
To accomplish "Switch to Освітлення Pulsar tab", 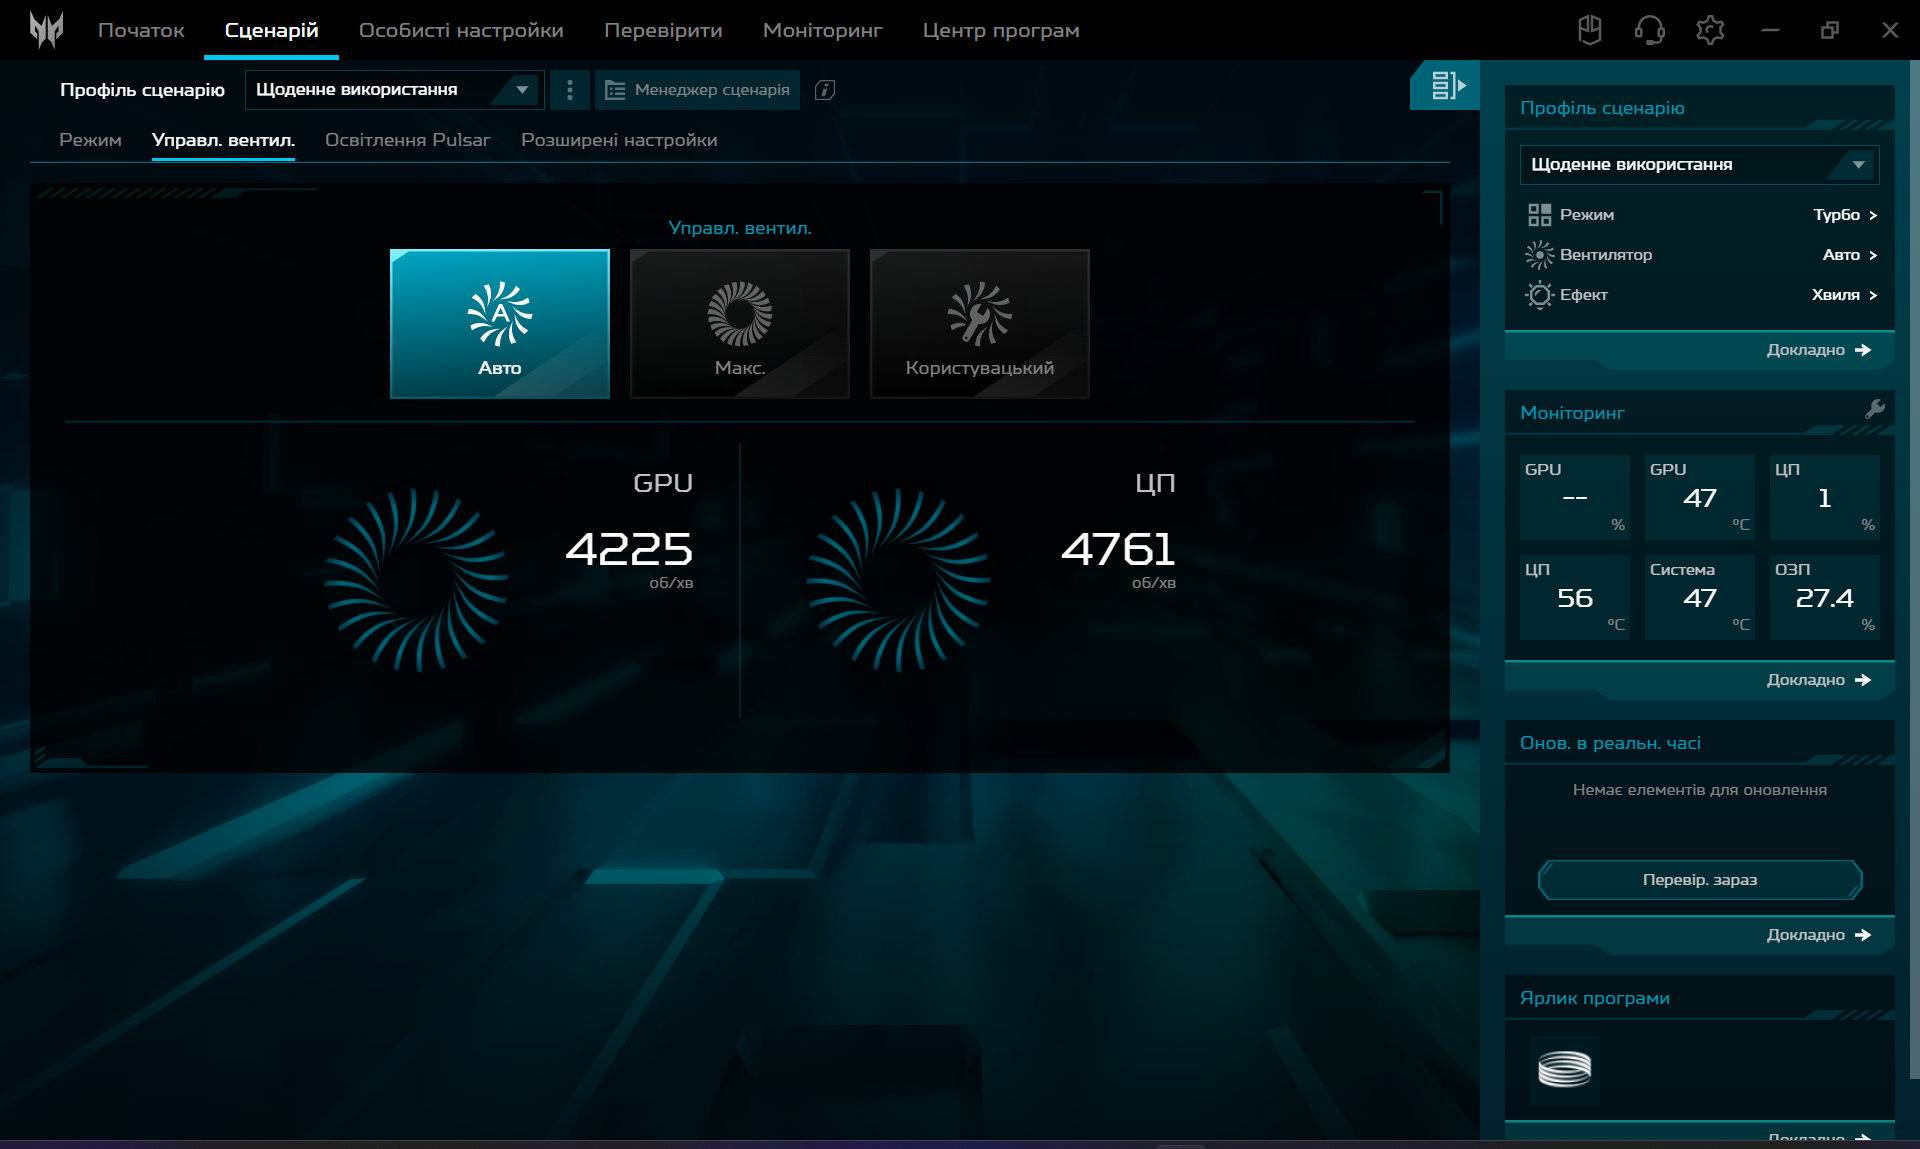I will (407, 140).
